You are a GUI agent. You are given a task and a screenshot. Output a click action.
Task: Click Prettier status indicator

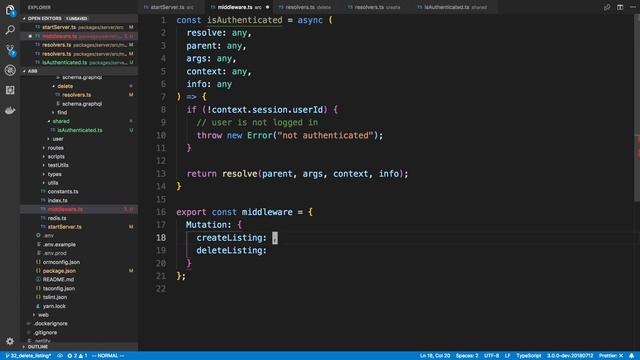pos(611,356)
